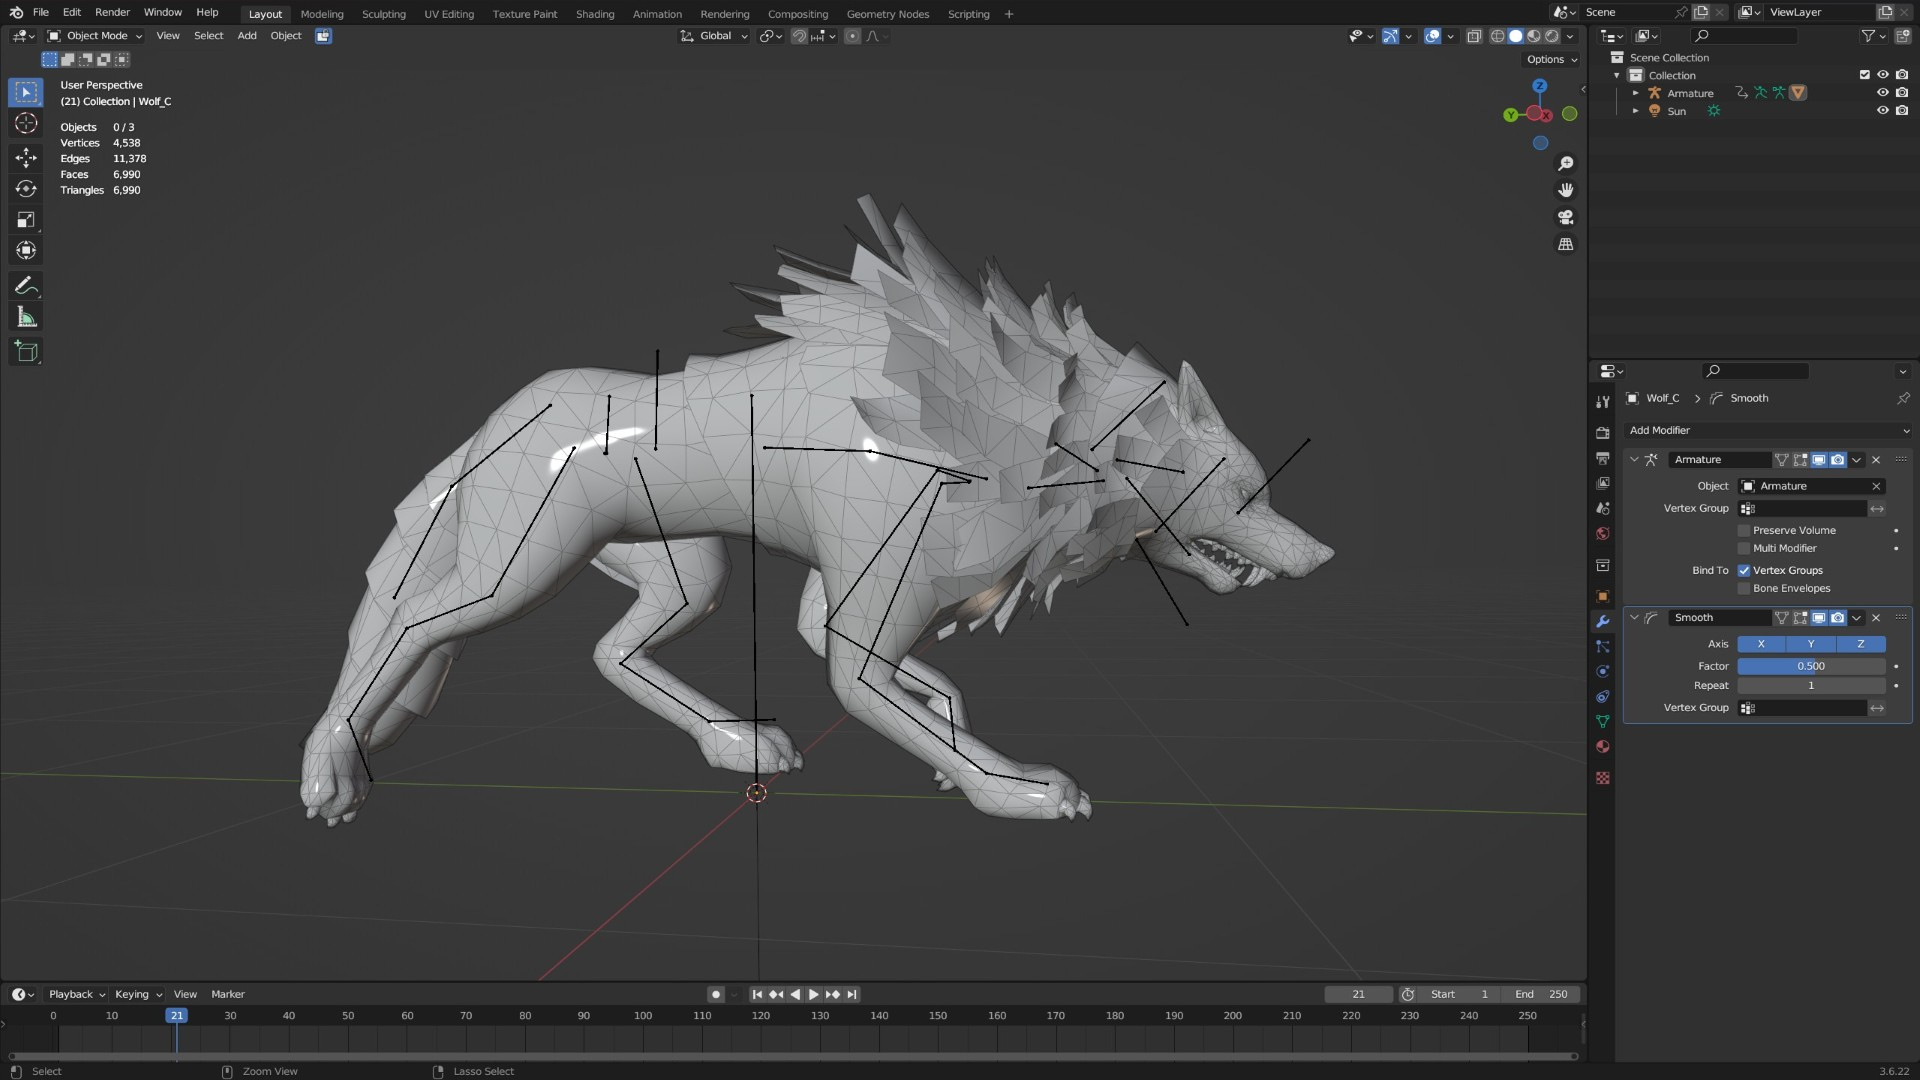Open the World properties tab

(x=1603, y=533)
